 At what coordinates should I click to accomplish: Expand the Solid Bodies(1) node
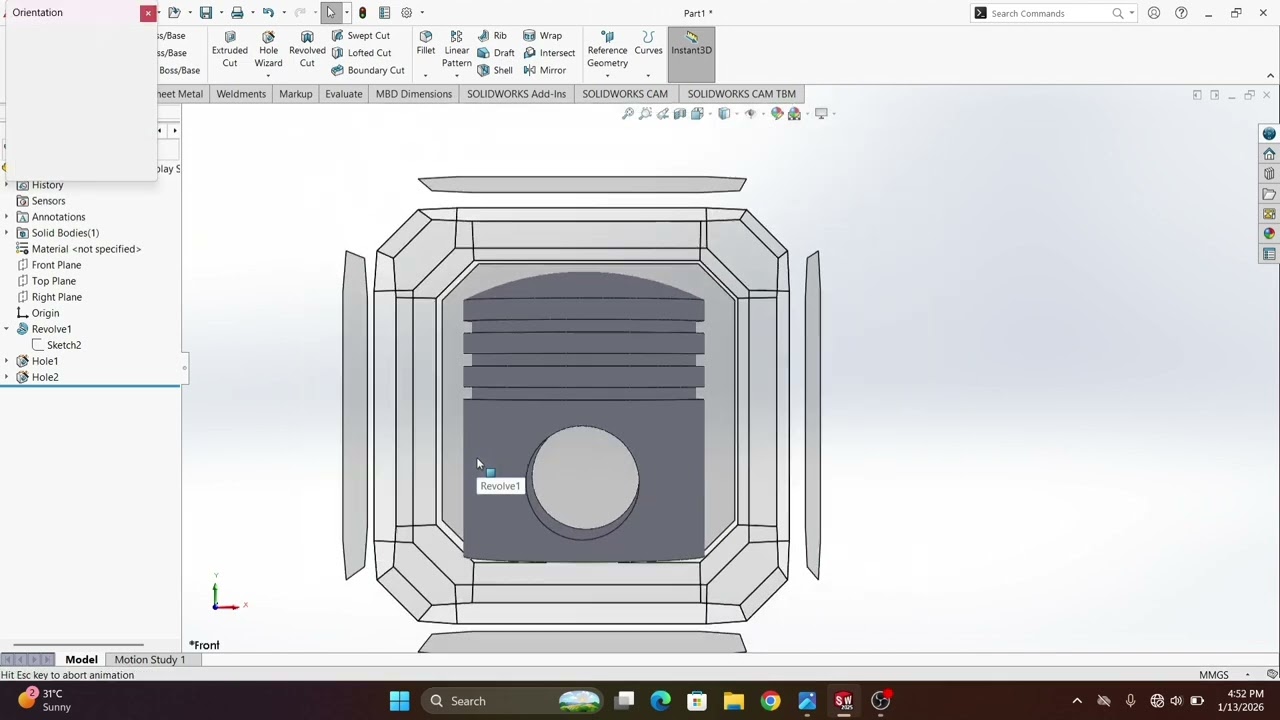click(7, 233)
